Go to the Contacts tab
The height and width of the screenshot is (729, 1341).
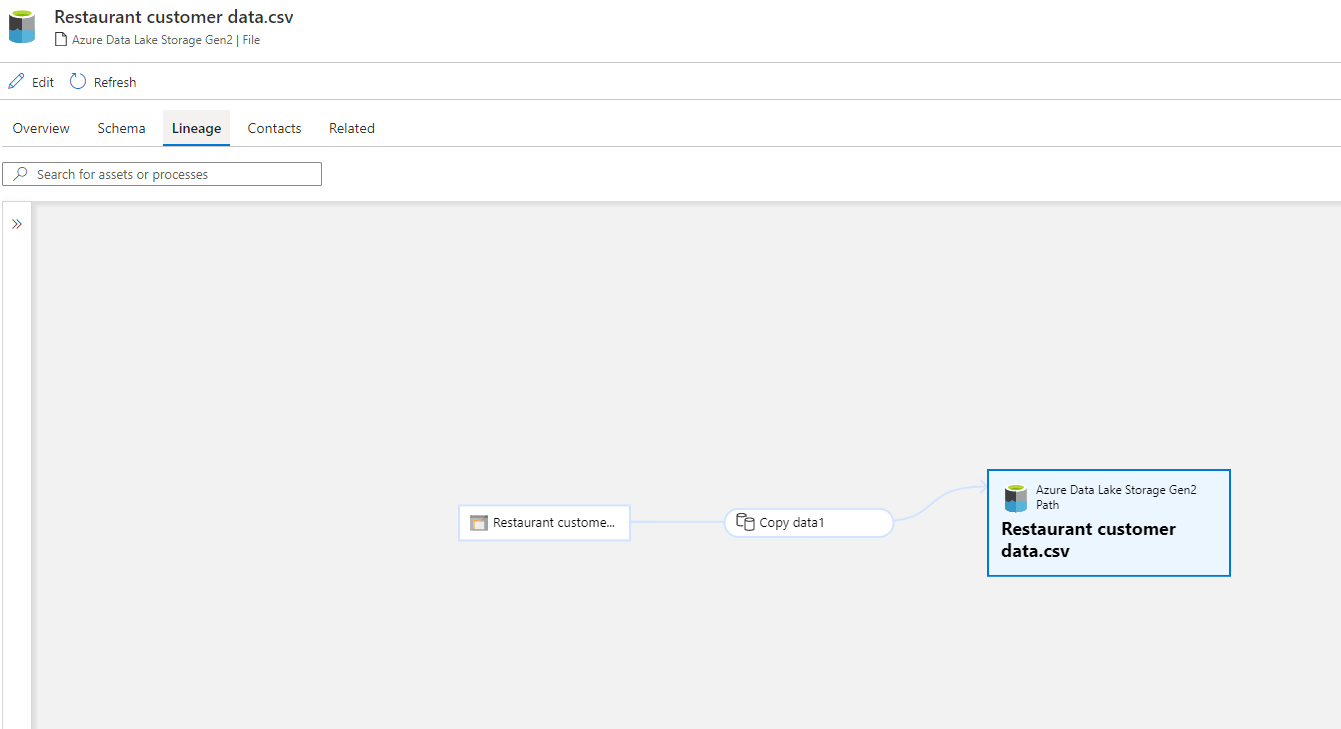[x=275, y=128]
